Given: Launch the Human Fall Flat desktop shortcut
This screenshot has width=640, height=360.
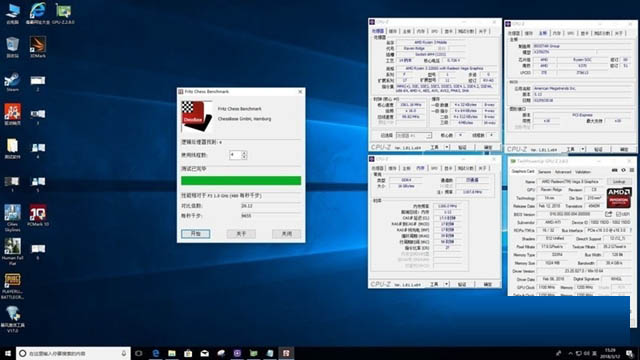Looking at the screenshot, I should (13, 251).
